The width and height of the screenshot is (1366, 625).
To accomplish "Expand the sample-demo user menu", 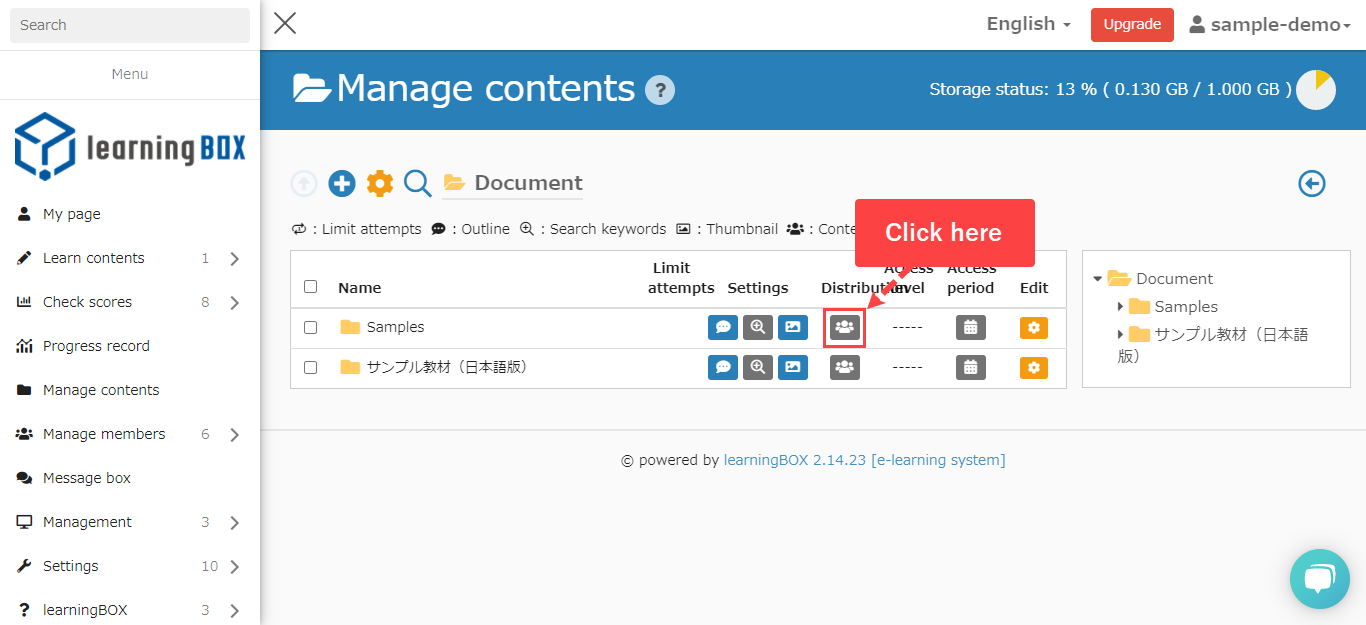I will (1270, 25).
